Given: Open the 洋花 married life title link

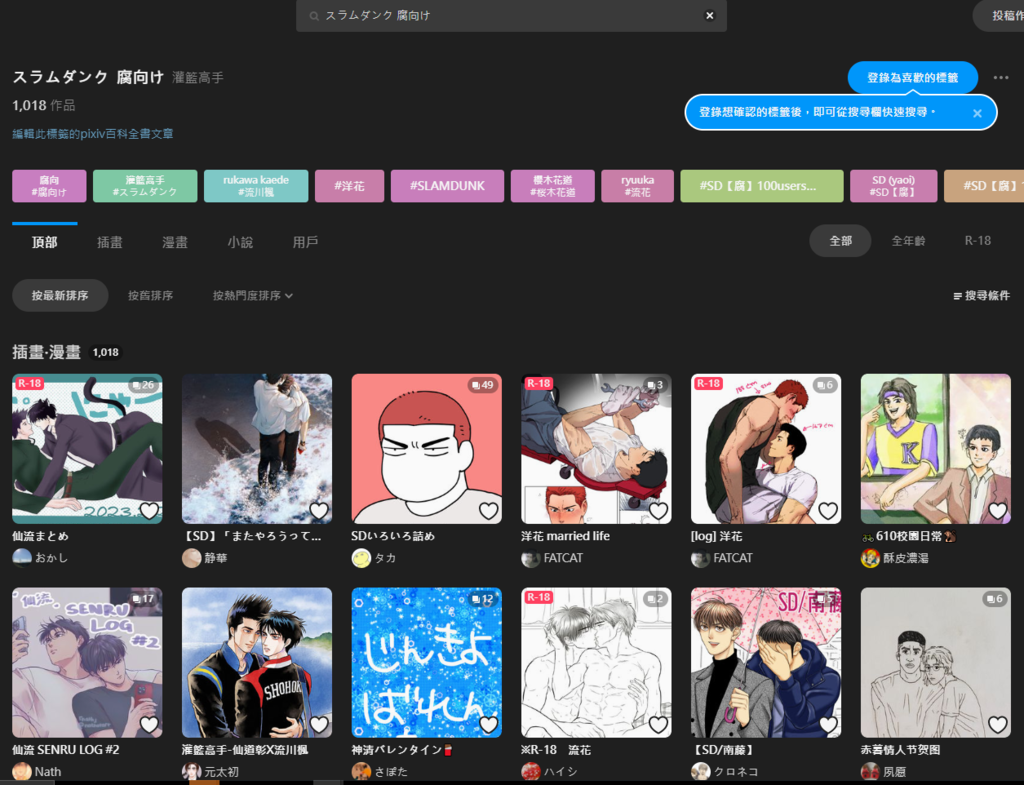Looking at the screenshot, I should click(566, 536).
